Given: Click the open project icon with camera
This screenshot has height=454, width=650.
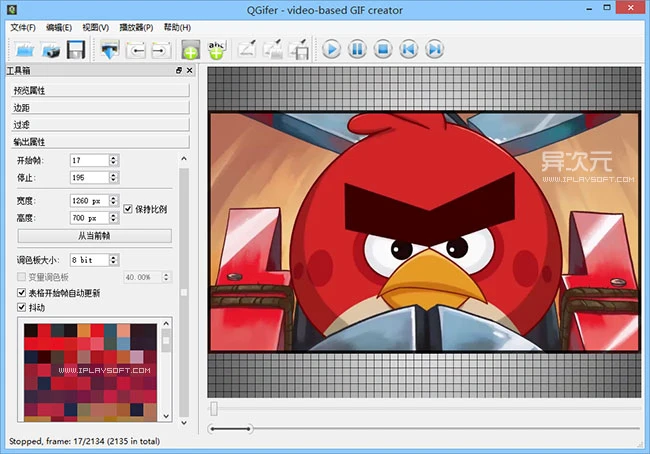Looking at the screenshot, I should pos(51,50).
